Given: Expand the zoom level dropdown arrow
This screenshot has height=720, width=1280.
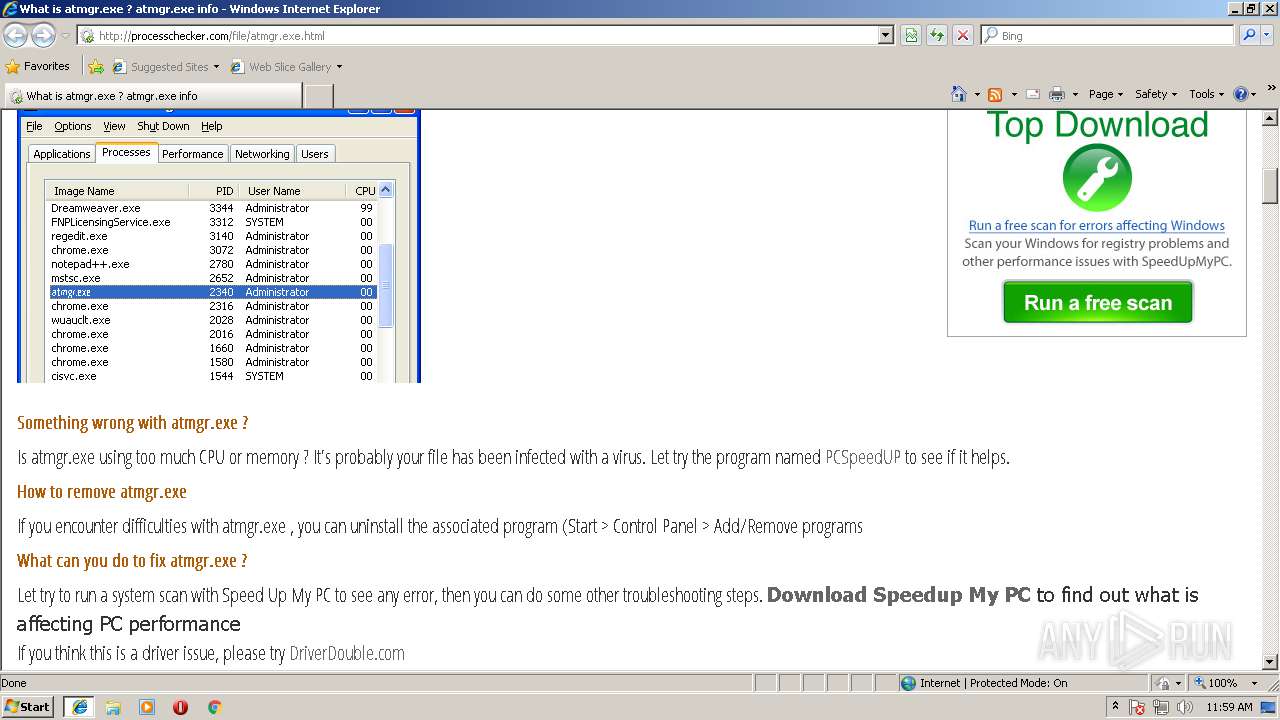Looking at the screenshot, I should (x=1254, y=683).
